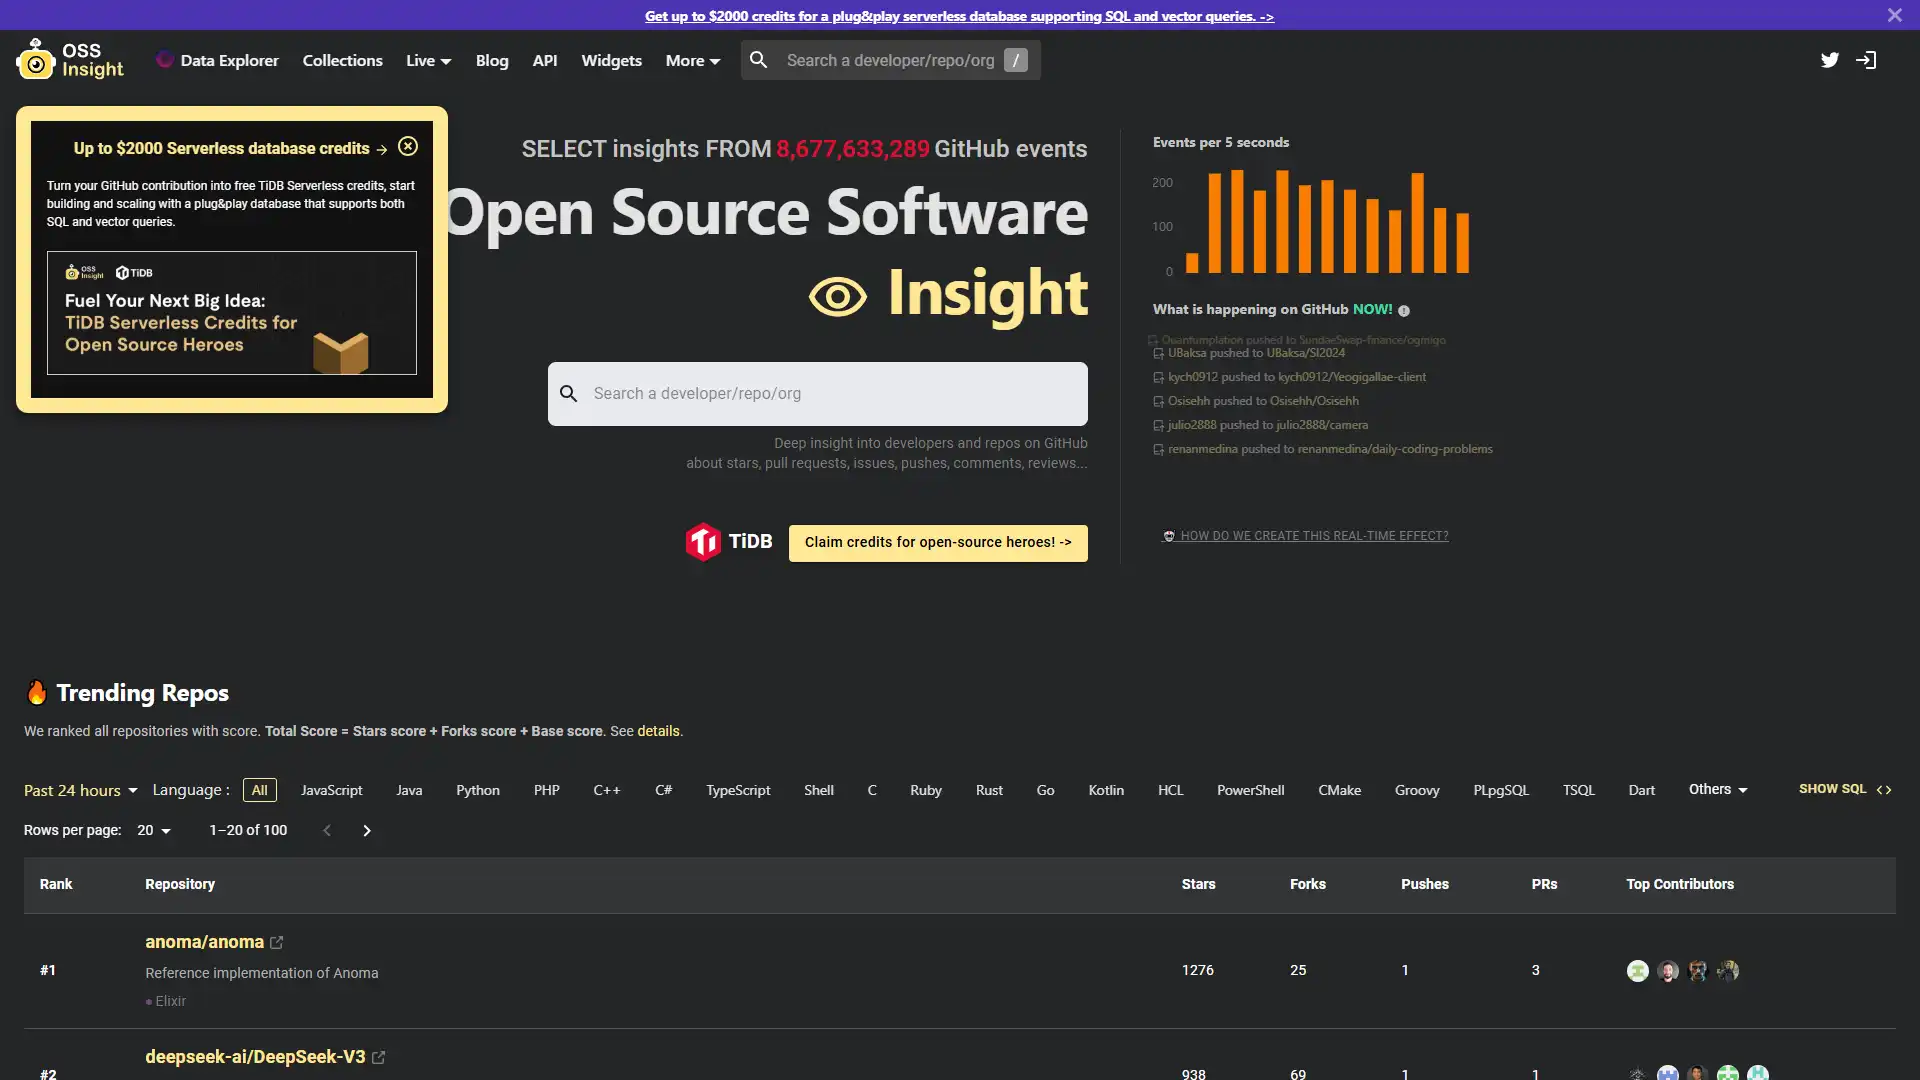1920x1080 pixels.
Task: Click the navbar search magnifier icon
Action: coord(759,60)
